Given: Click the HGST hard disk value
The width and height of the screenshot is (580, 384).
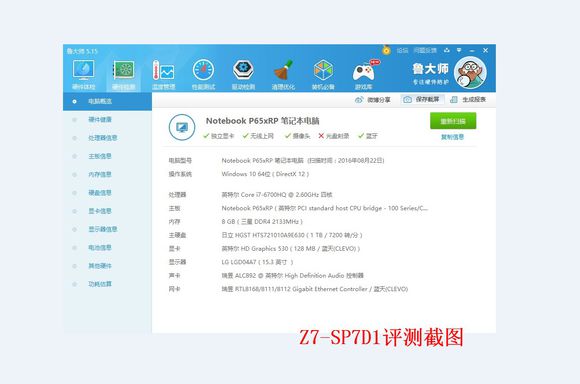Looking at the screenshot, I should click(x=292, y=235).
